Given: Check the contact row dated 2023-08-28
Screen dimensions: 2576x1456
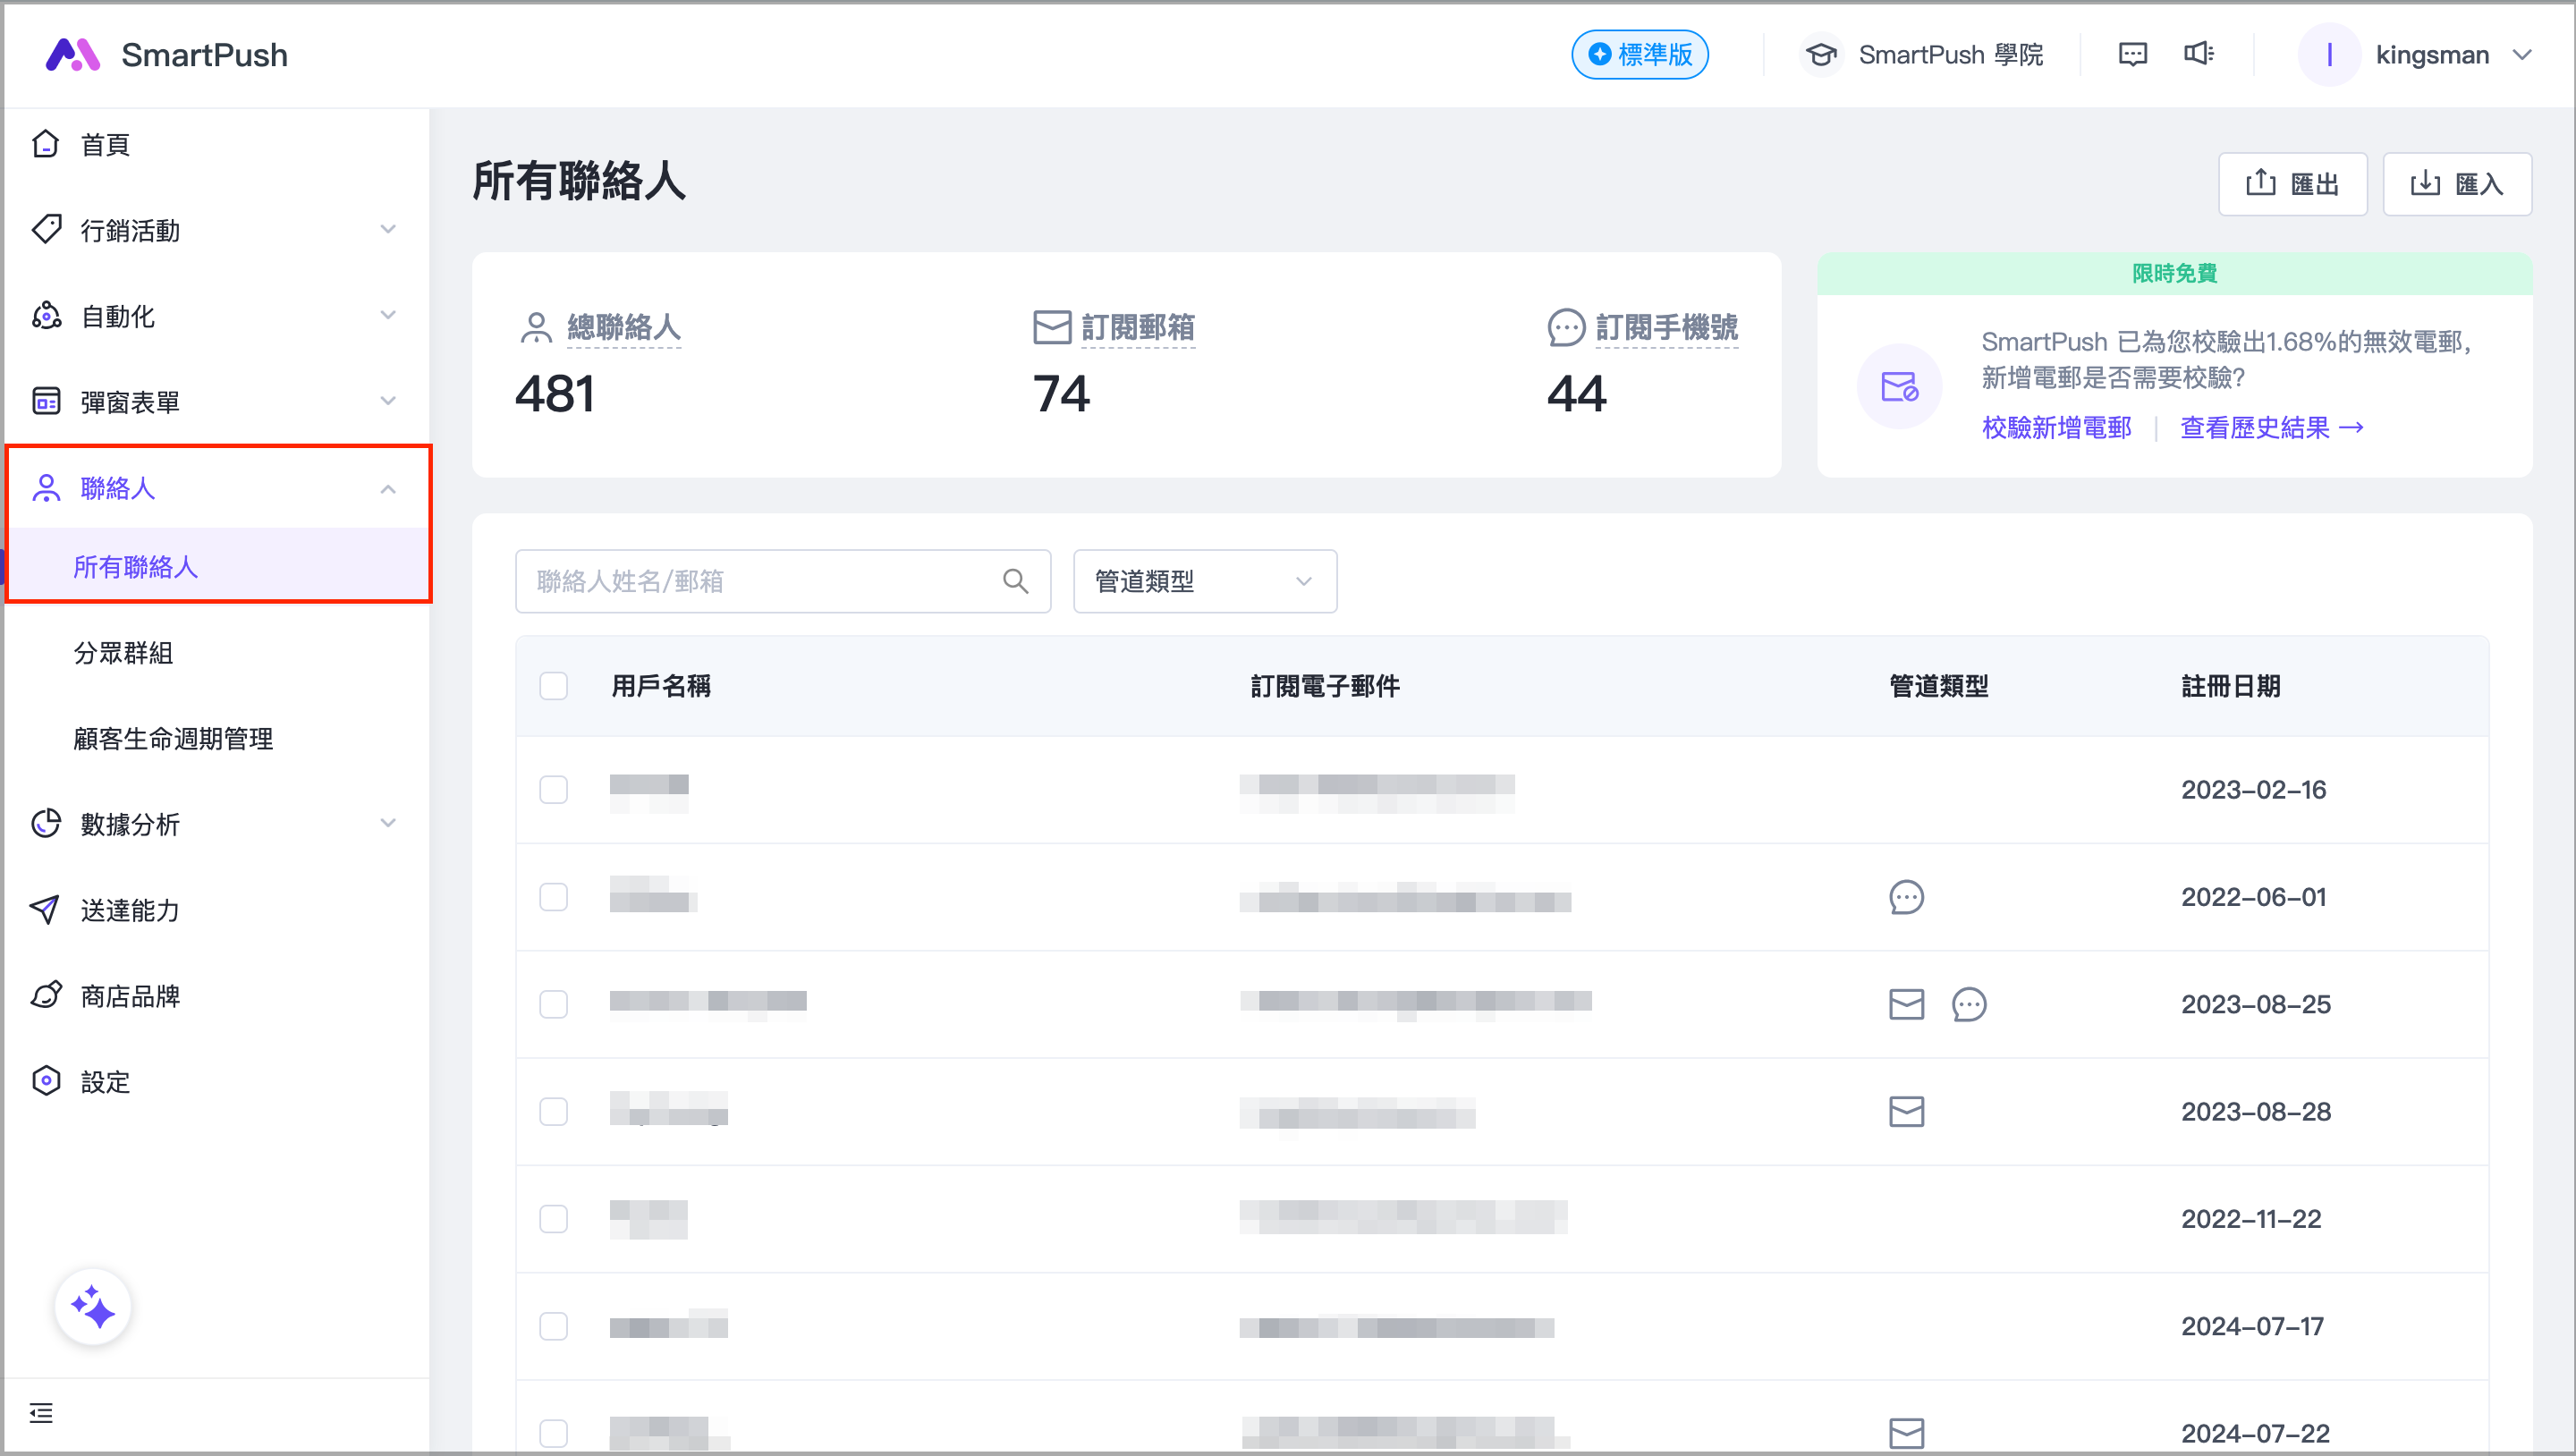Looking at the screenshot, I should pos(553,1111).
